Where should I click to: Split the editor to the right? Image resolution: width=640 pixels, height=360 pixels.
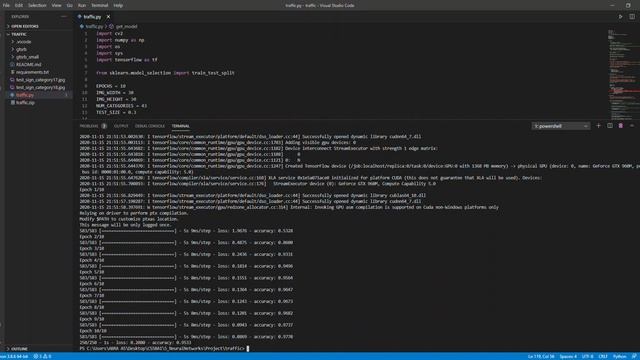point(632,17)
